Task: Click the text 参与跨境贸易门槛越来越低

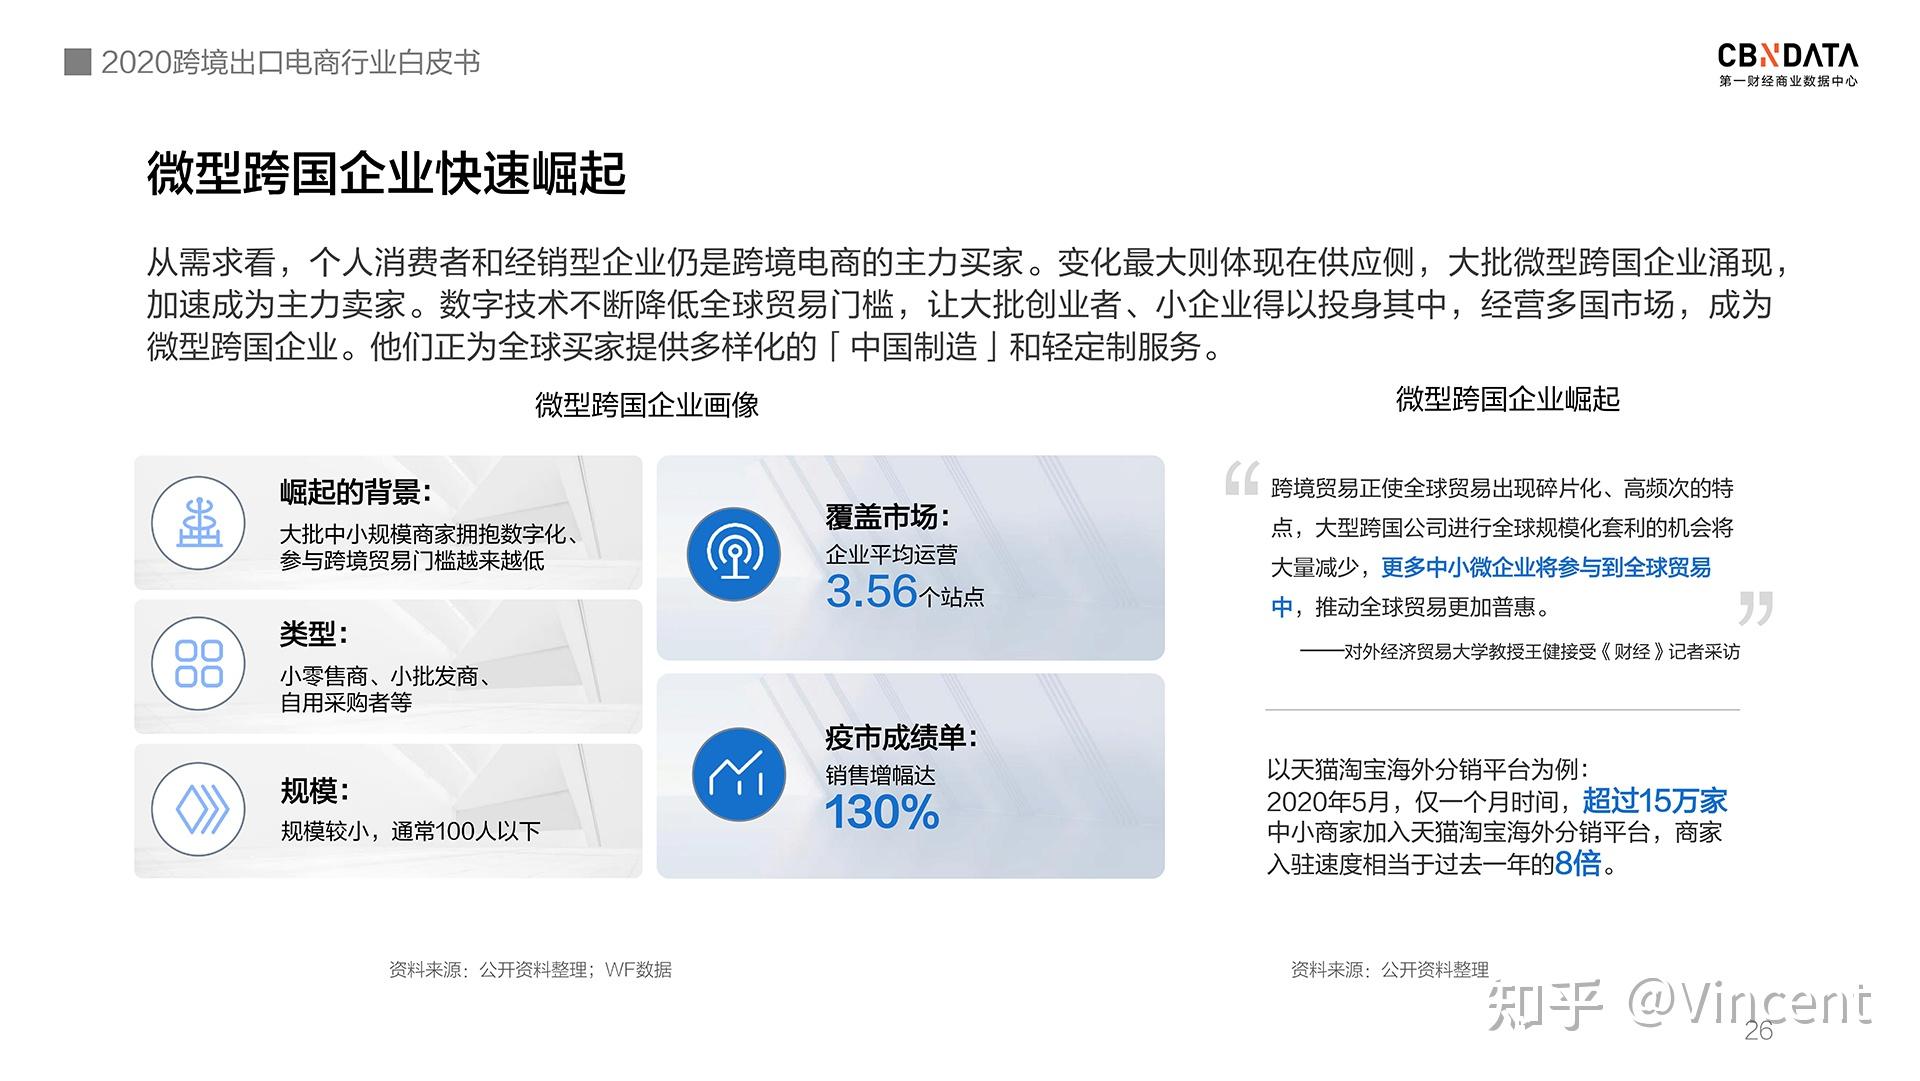Action: tap(412, 560)
